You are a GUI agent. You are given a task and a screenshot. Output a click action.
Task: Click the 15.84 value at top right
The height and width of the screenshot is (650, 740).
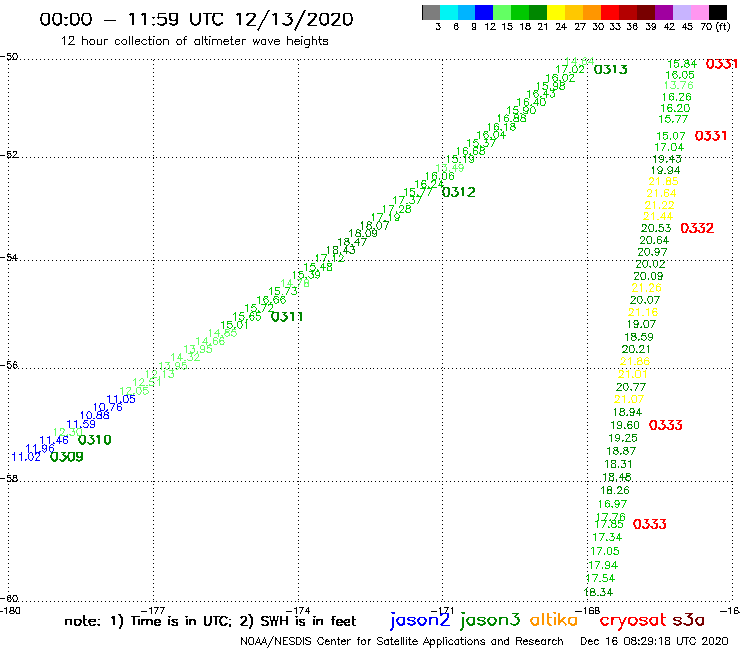682,64
